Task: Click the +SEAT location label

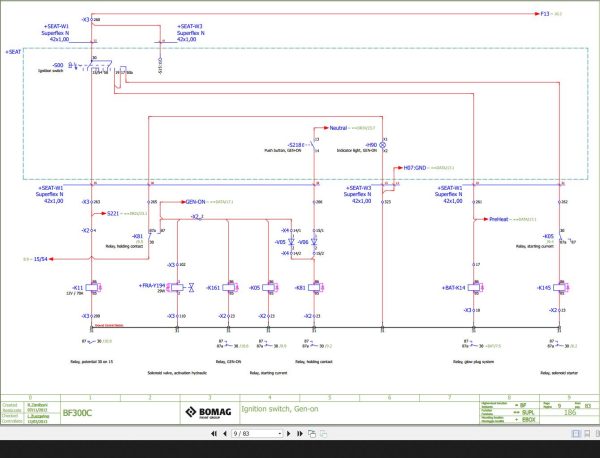Action: pos(13,52)
